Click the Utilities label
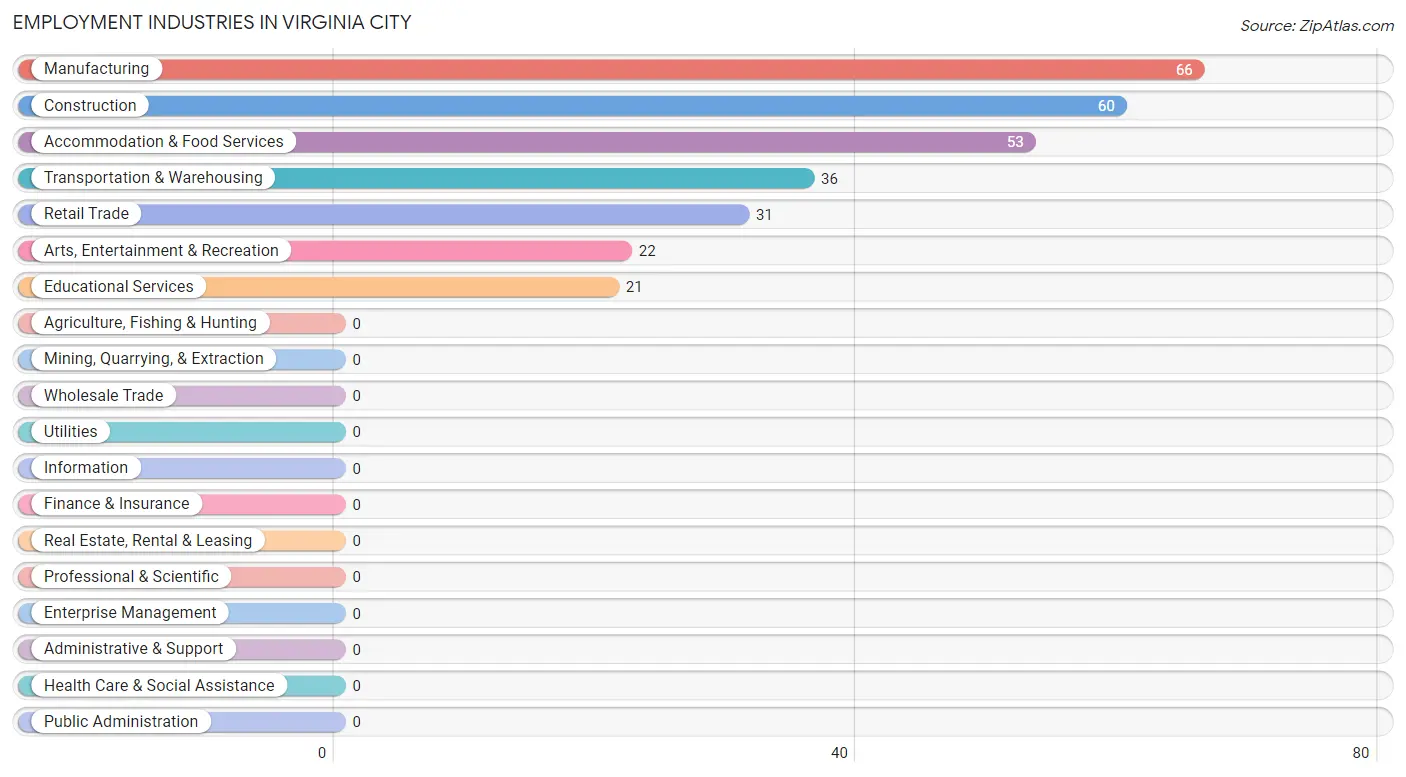Screen dimensions: 1406x777 pos(71,432)
